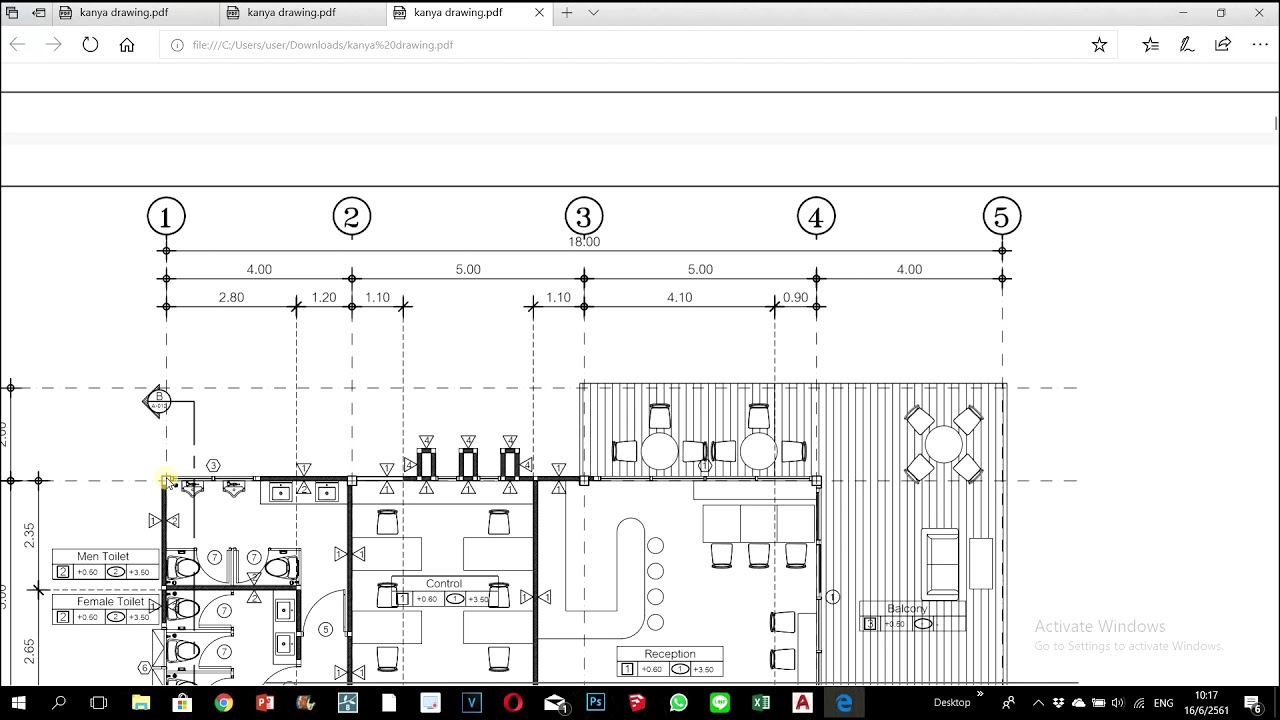This screenshot has width=1280, height=720.
Task: Close the active kanya drawing.pdf tab
Action: 540,13
